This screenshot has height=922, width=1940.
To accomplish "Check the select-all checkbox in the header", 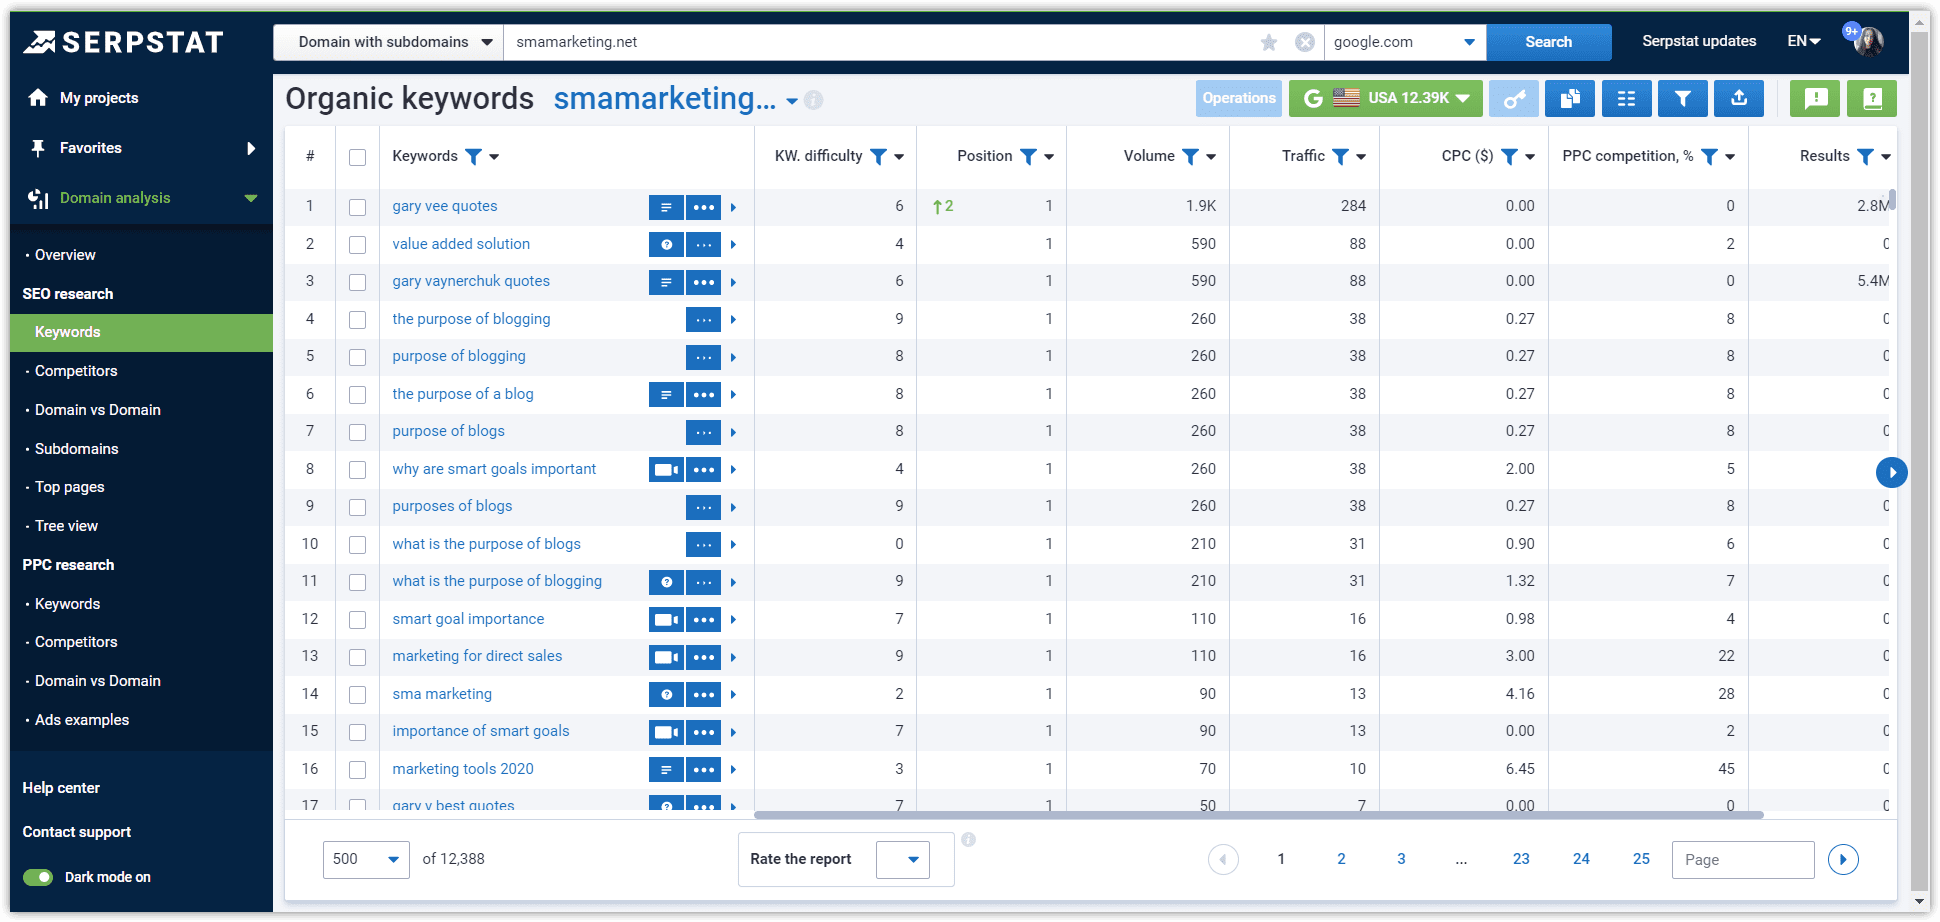I will click(357, 156).
